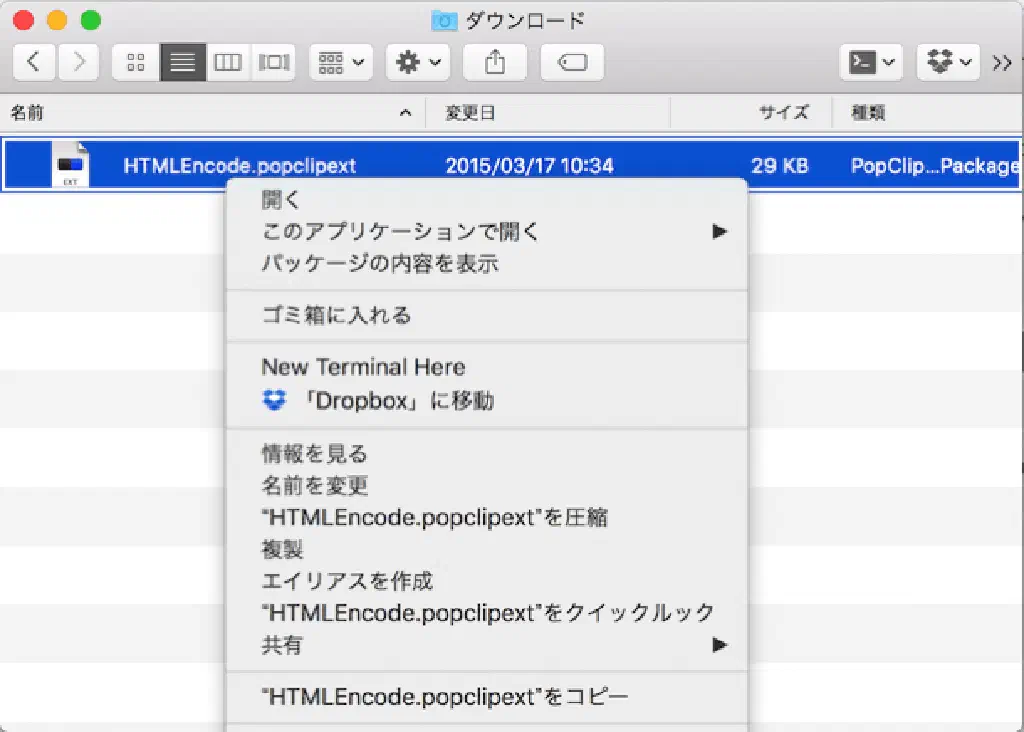
Task: Switch to column view mode
Action: click(x=228, y=62)
